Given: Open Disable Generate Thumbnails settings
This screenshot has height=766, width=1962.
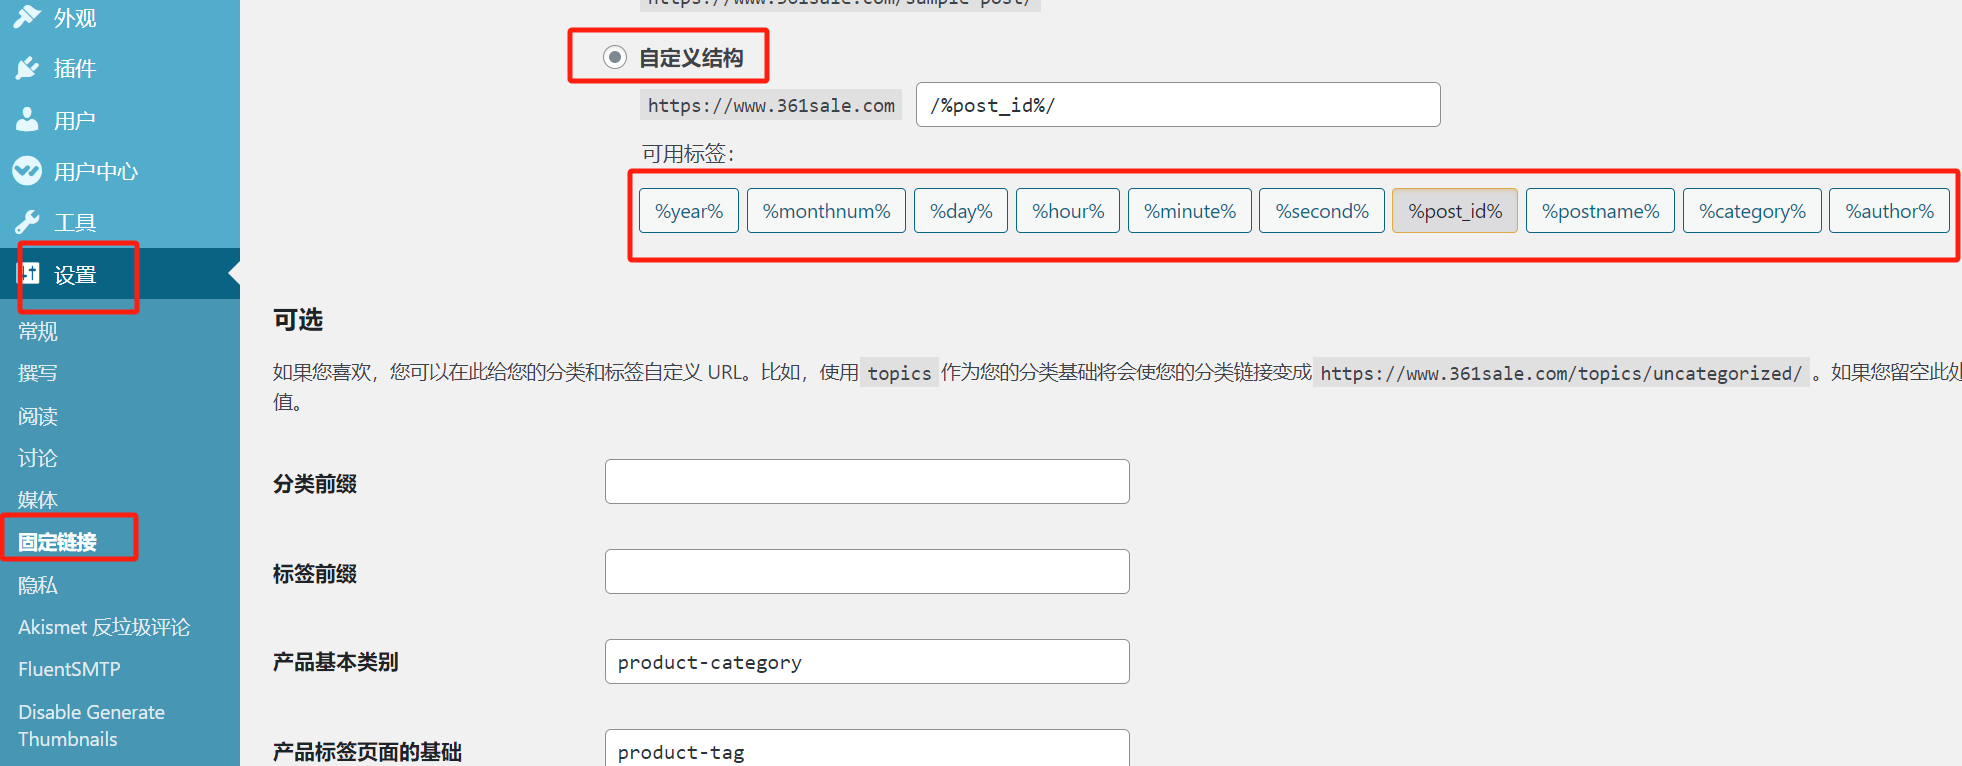Looking at the screenshot, I should click(x=91, y=725).
